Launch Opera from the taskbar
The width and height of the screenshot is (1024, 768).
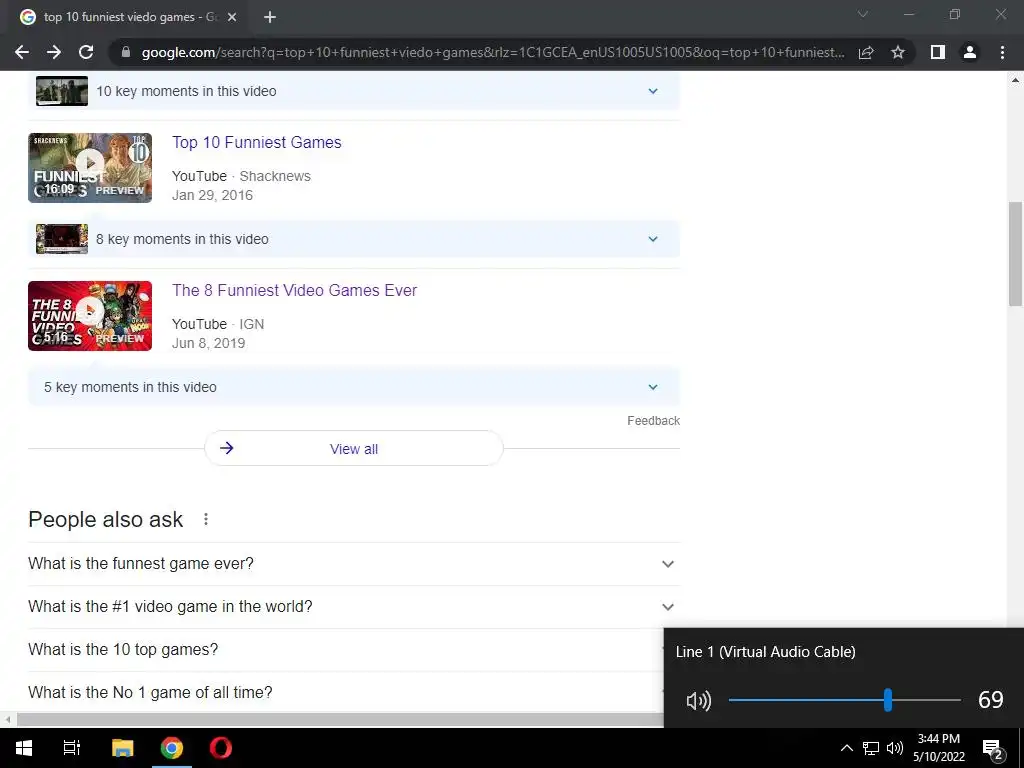221,748
